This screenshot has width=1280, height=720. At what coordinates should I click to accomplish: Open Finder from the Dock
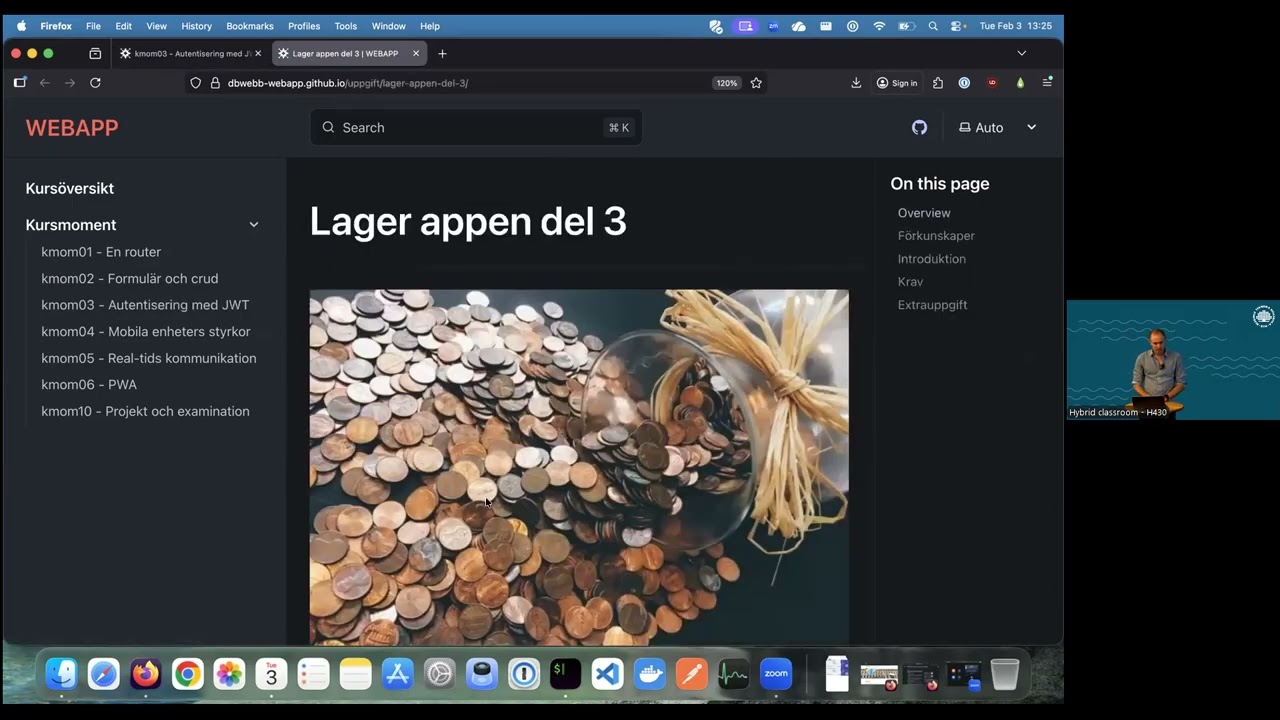pyautogui.click(x=62, y=674)
